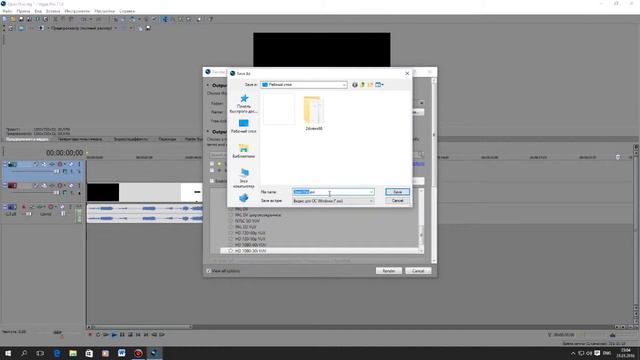
Task: Mute the second video track
Action: click(71, 186)
